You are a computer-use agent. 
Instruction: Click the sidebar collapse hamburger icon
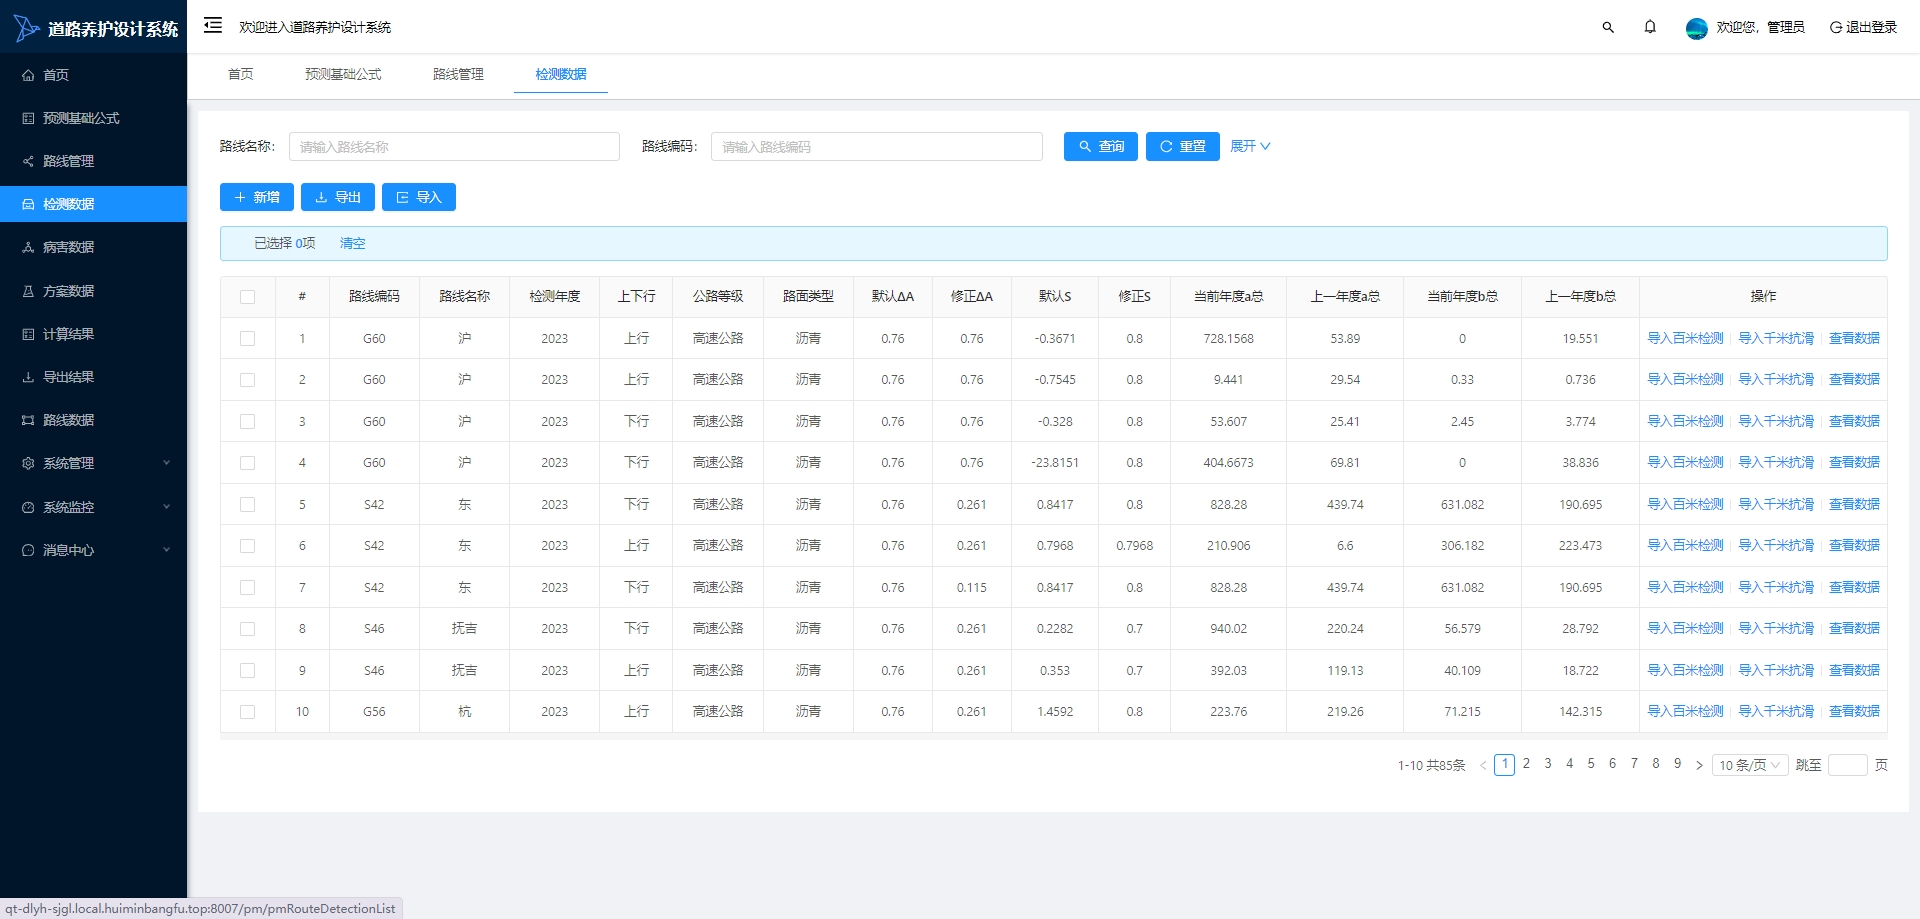(213, 25)
